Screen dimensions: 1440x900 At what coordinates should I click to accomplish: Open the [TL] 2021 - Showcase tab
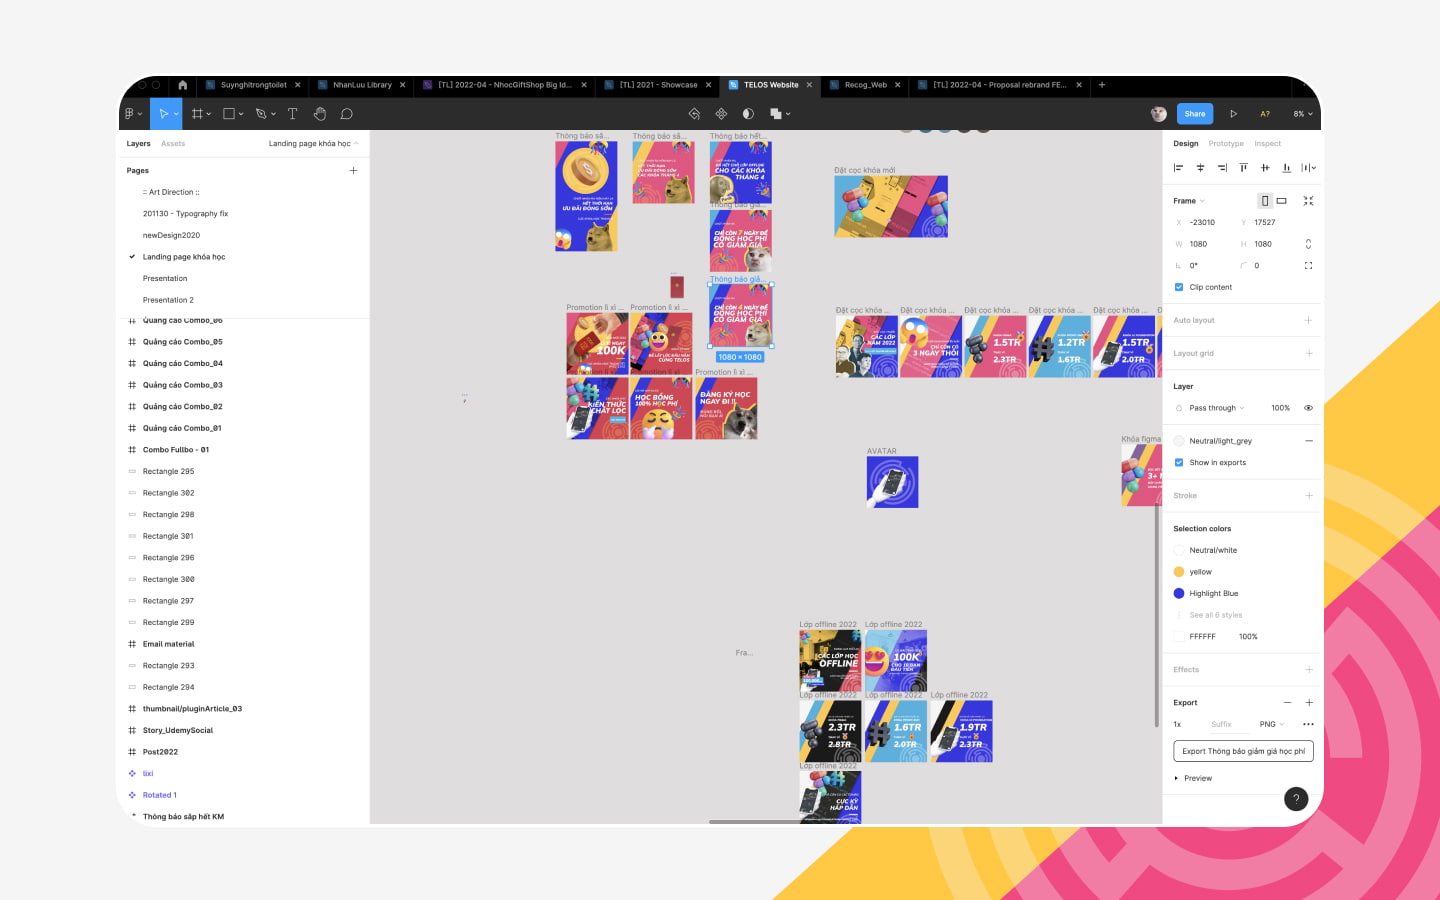click(658, 85)
